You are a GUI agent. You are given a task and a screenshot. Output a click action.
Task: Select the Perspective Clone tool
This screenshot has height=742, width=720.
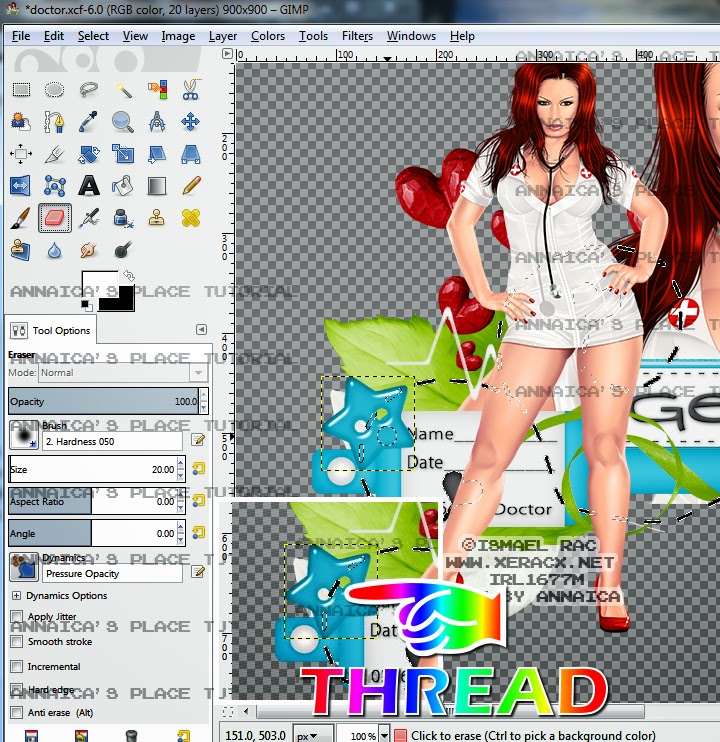click(21, 250)
